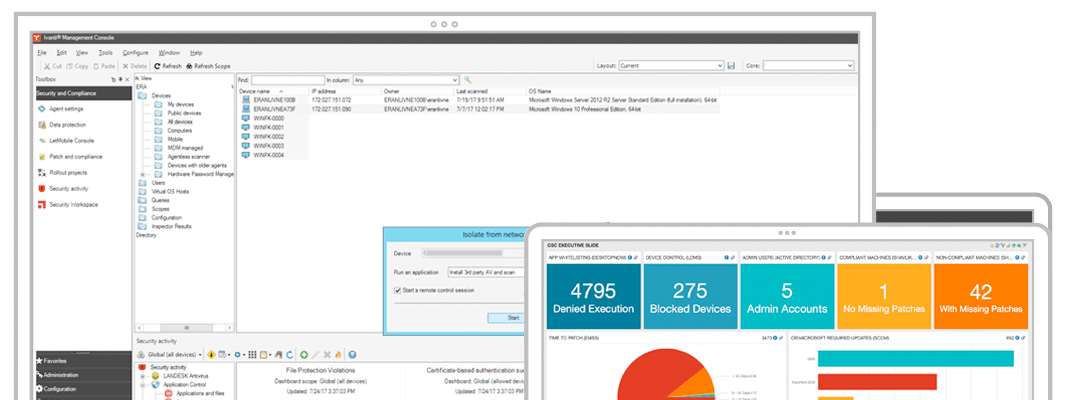1080x400 pixels.
Task: Toggle Start a remote control session checkbox
Action: pos(398,291)
